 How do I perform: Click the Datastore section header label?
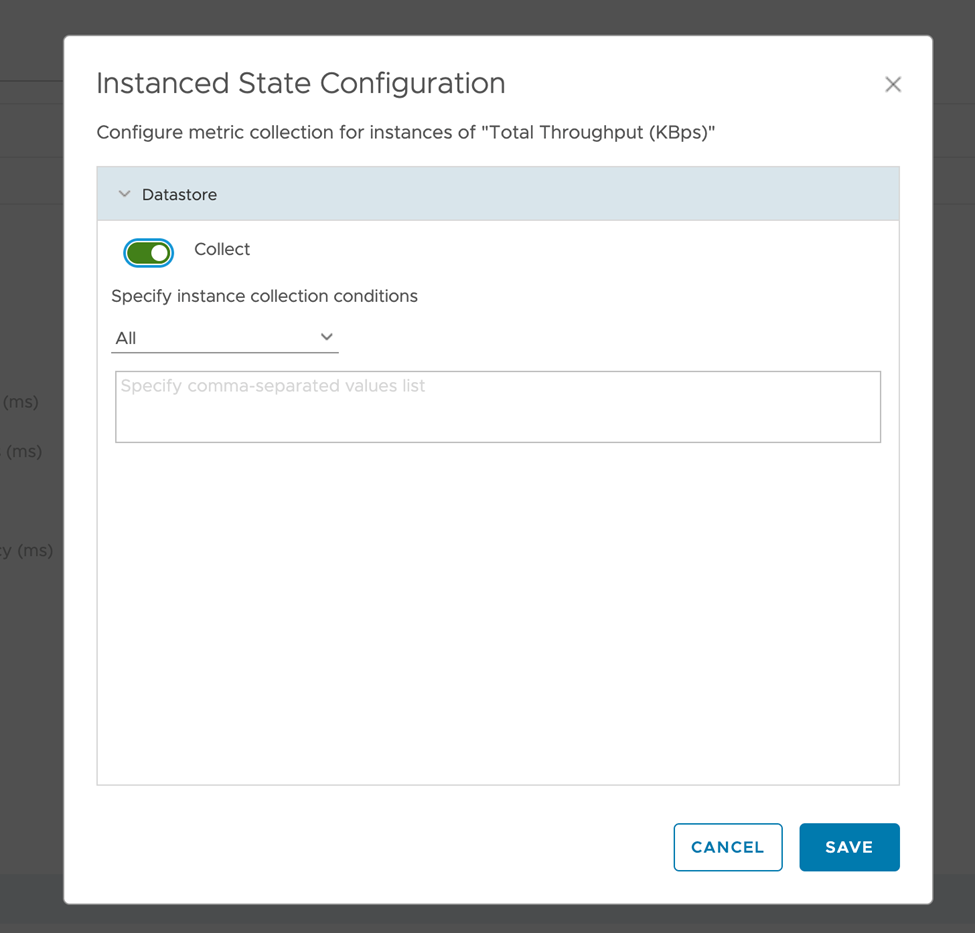pyautogui.click(x=179, y=195)
